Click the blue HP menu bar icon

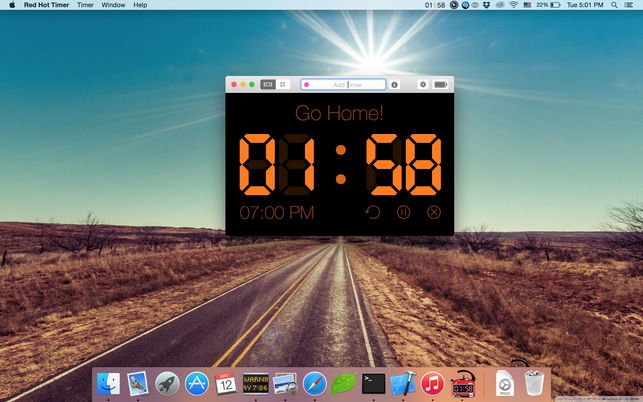[x=465, y=5]
